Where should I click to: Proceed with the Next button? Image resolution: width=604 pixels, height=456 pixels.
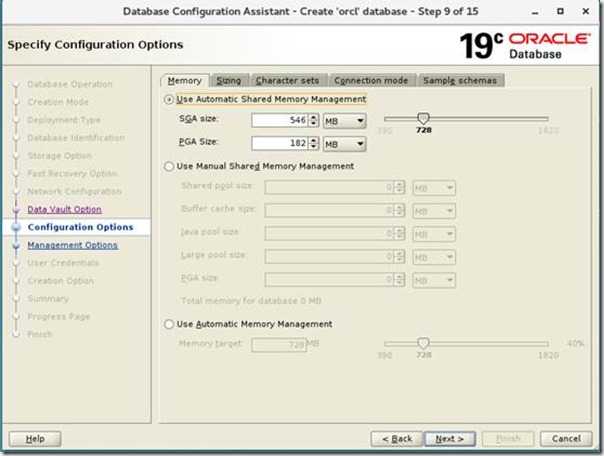(x=450, y=439)
